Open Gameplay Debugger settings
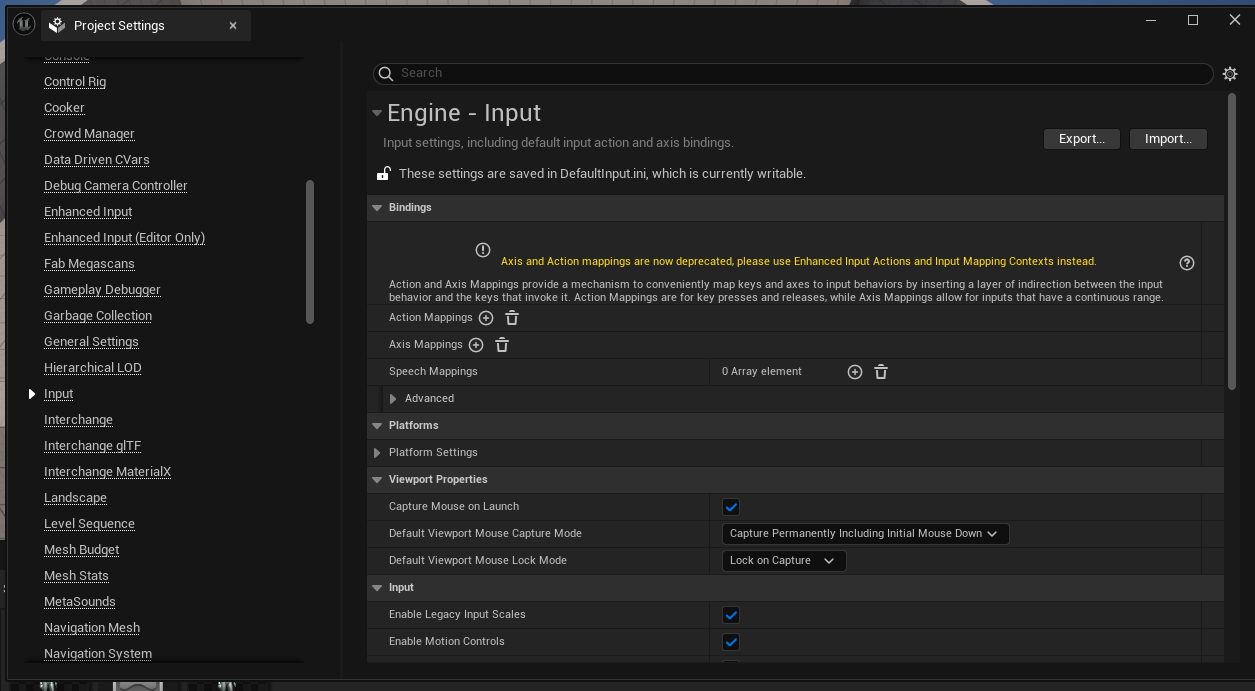 pyautogui.click(x=102, y=290)
